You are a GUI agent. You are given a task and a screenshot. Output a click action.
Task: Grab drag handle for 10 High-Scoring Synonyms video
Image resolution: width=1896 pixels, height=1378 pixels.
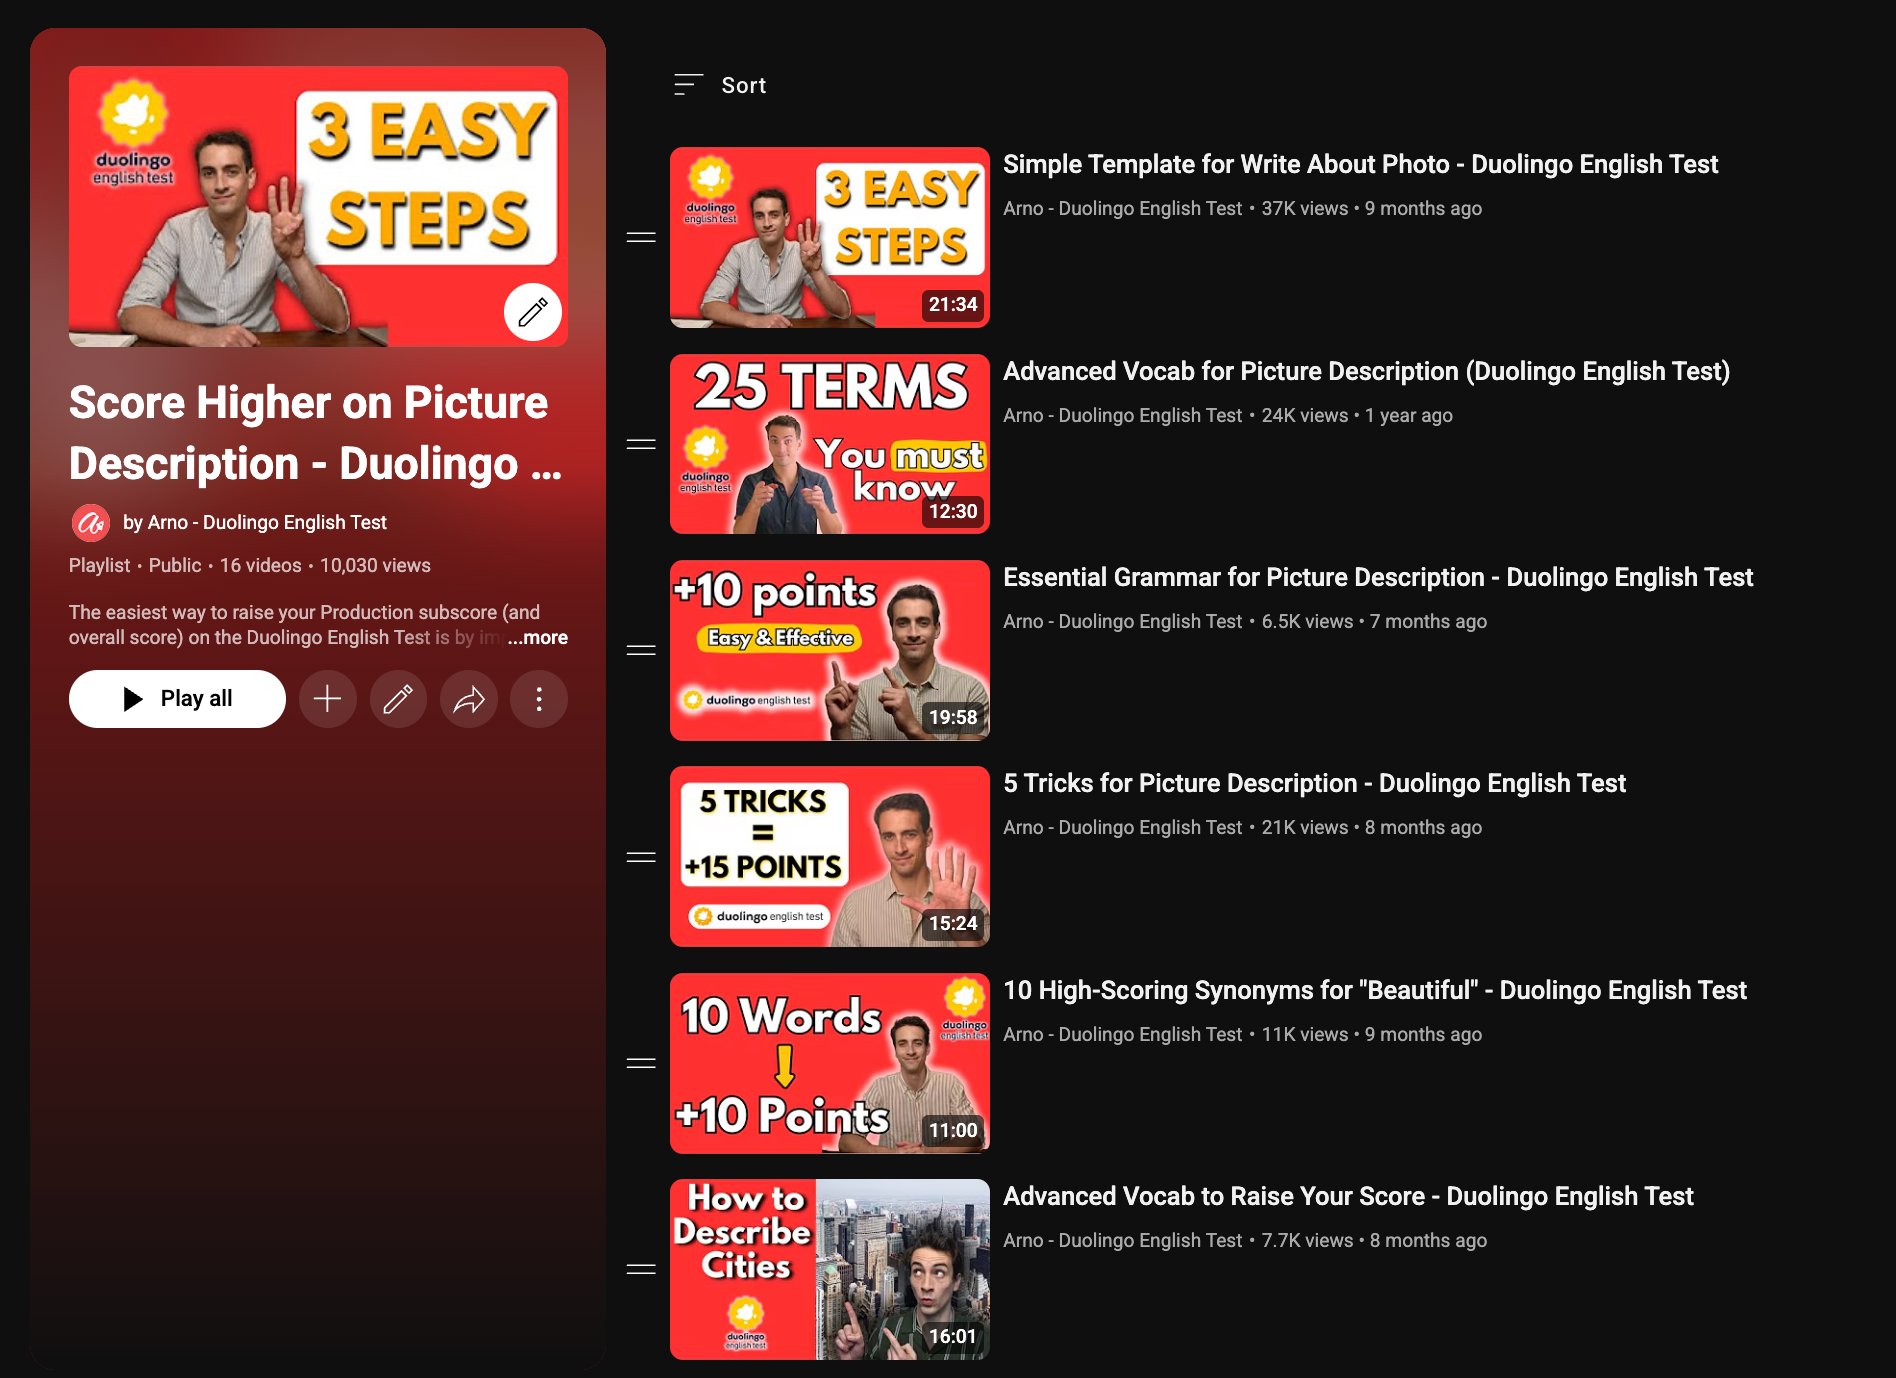click(641, 1063)
